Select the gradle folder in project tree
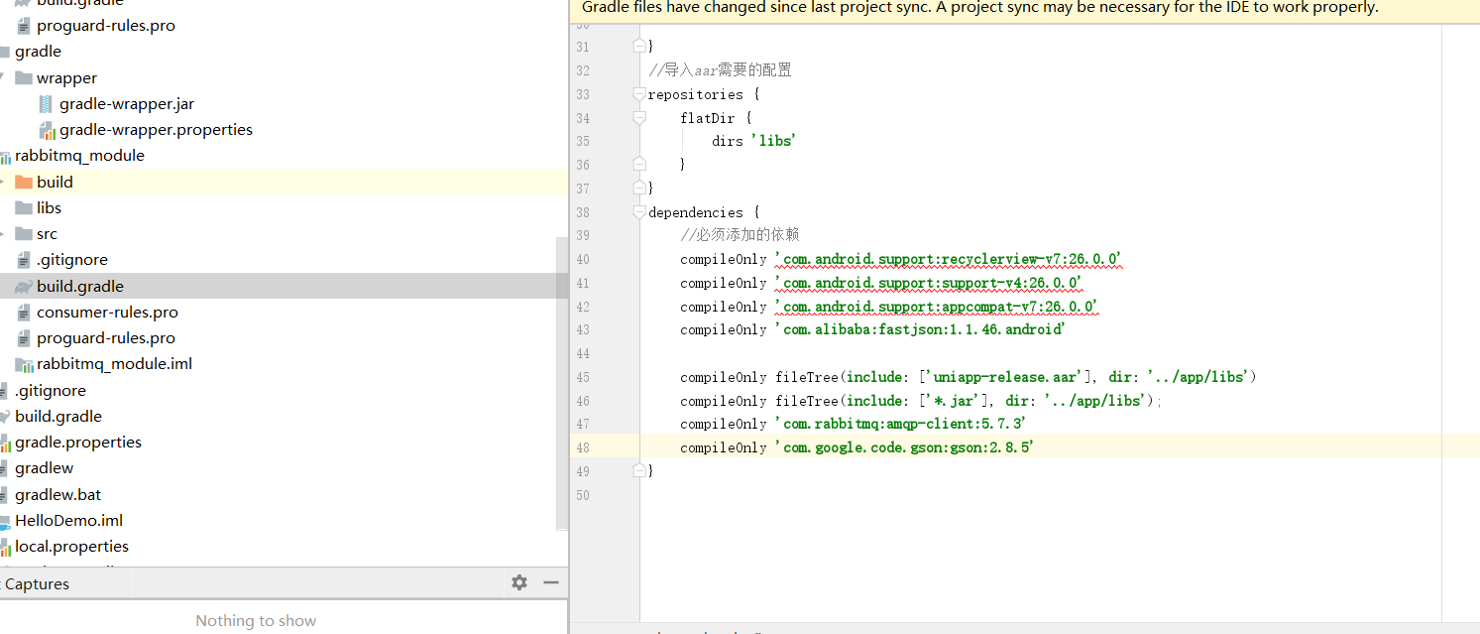Screen dimensions: 1480x634 pyautogui.click(x=38, y=52)
